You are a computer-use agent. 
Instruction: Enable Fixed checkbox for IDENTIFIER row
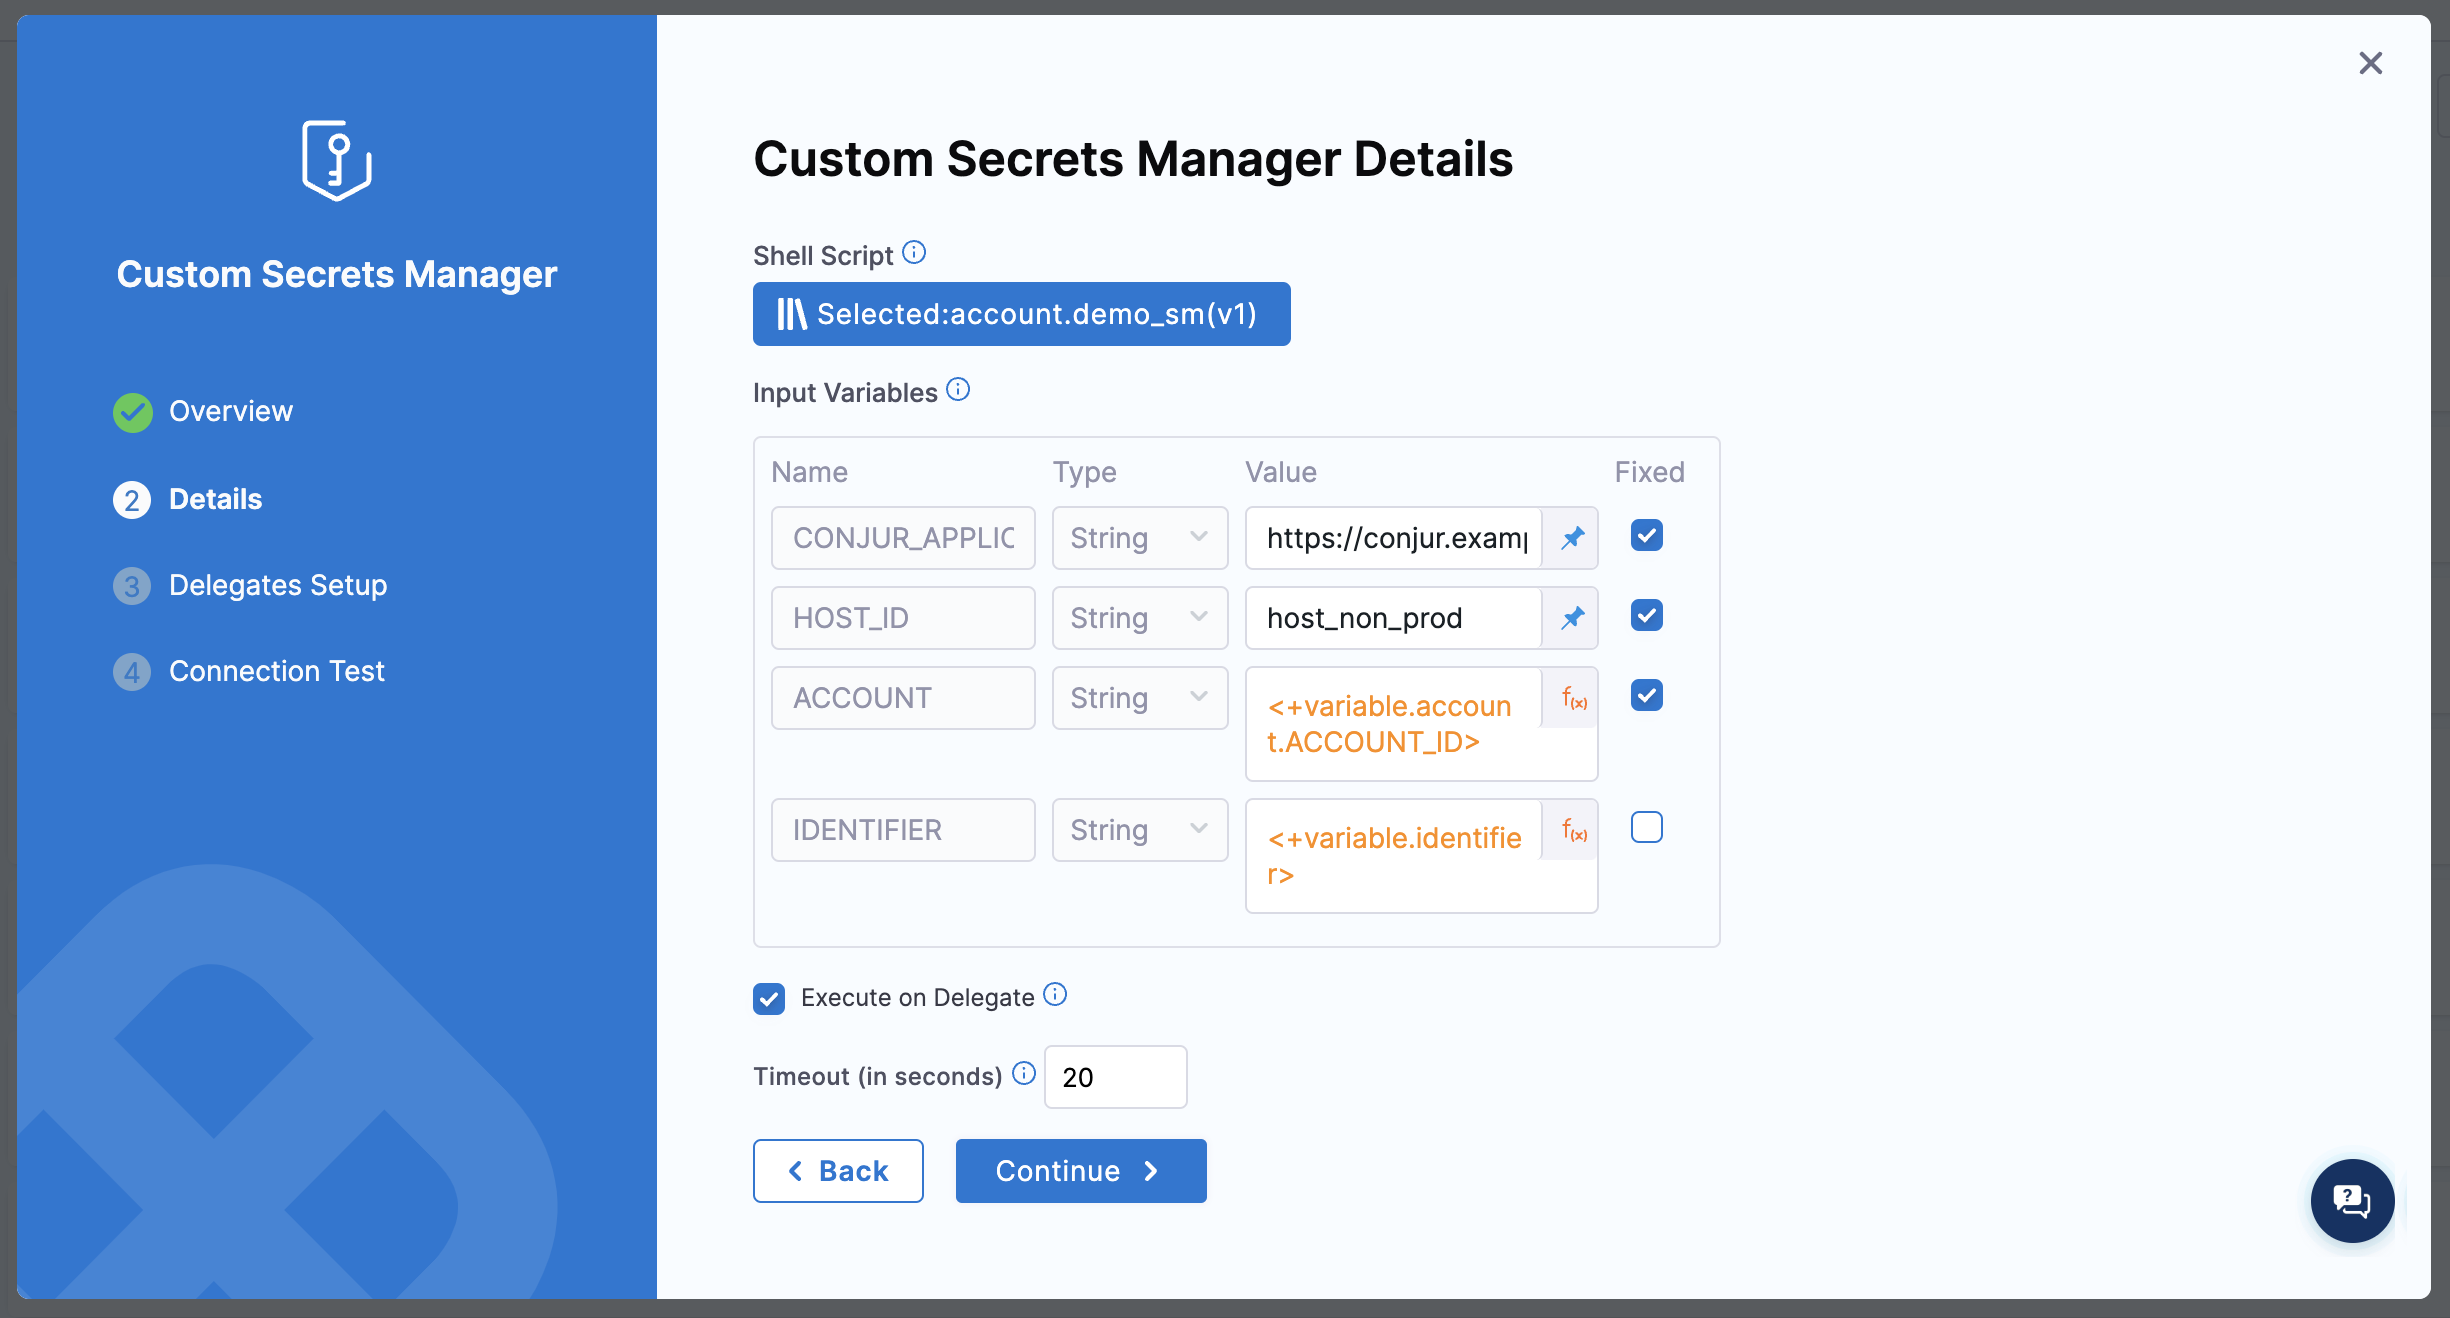1646,828
